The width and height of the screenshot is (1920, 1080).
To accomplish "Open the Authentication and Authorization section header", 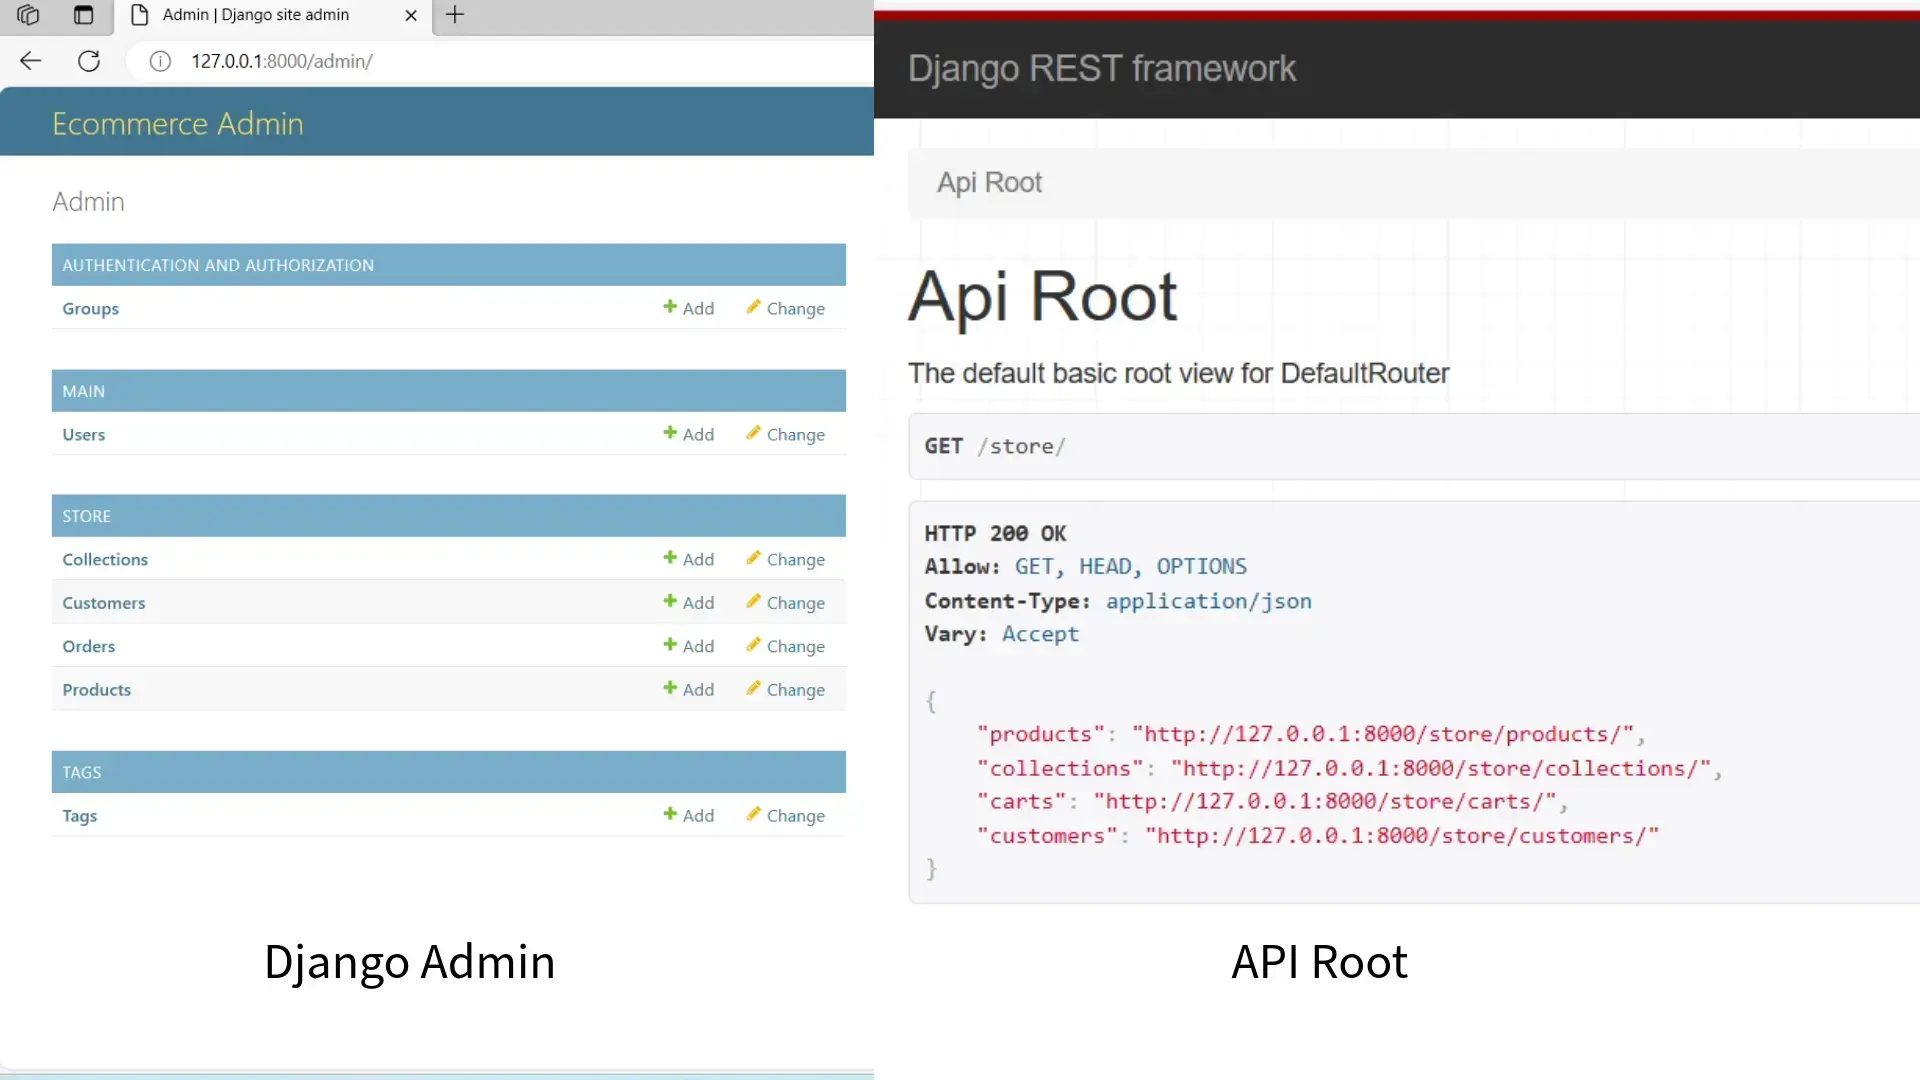I will point(218,265).
